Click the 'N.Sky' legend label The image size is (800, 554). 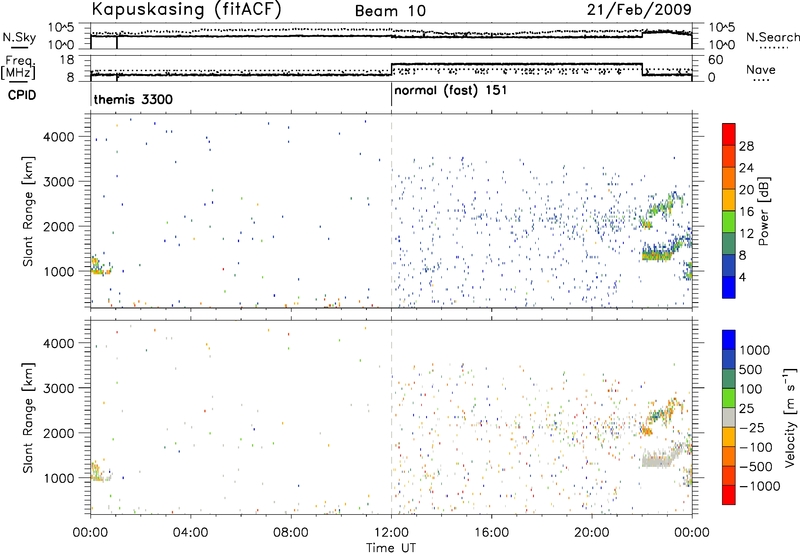point(19,37)
